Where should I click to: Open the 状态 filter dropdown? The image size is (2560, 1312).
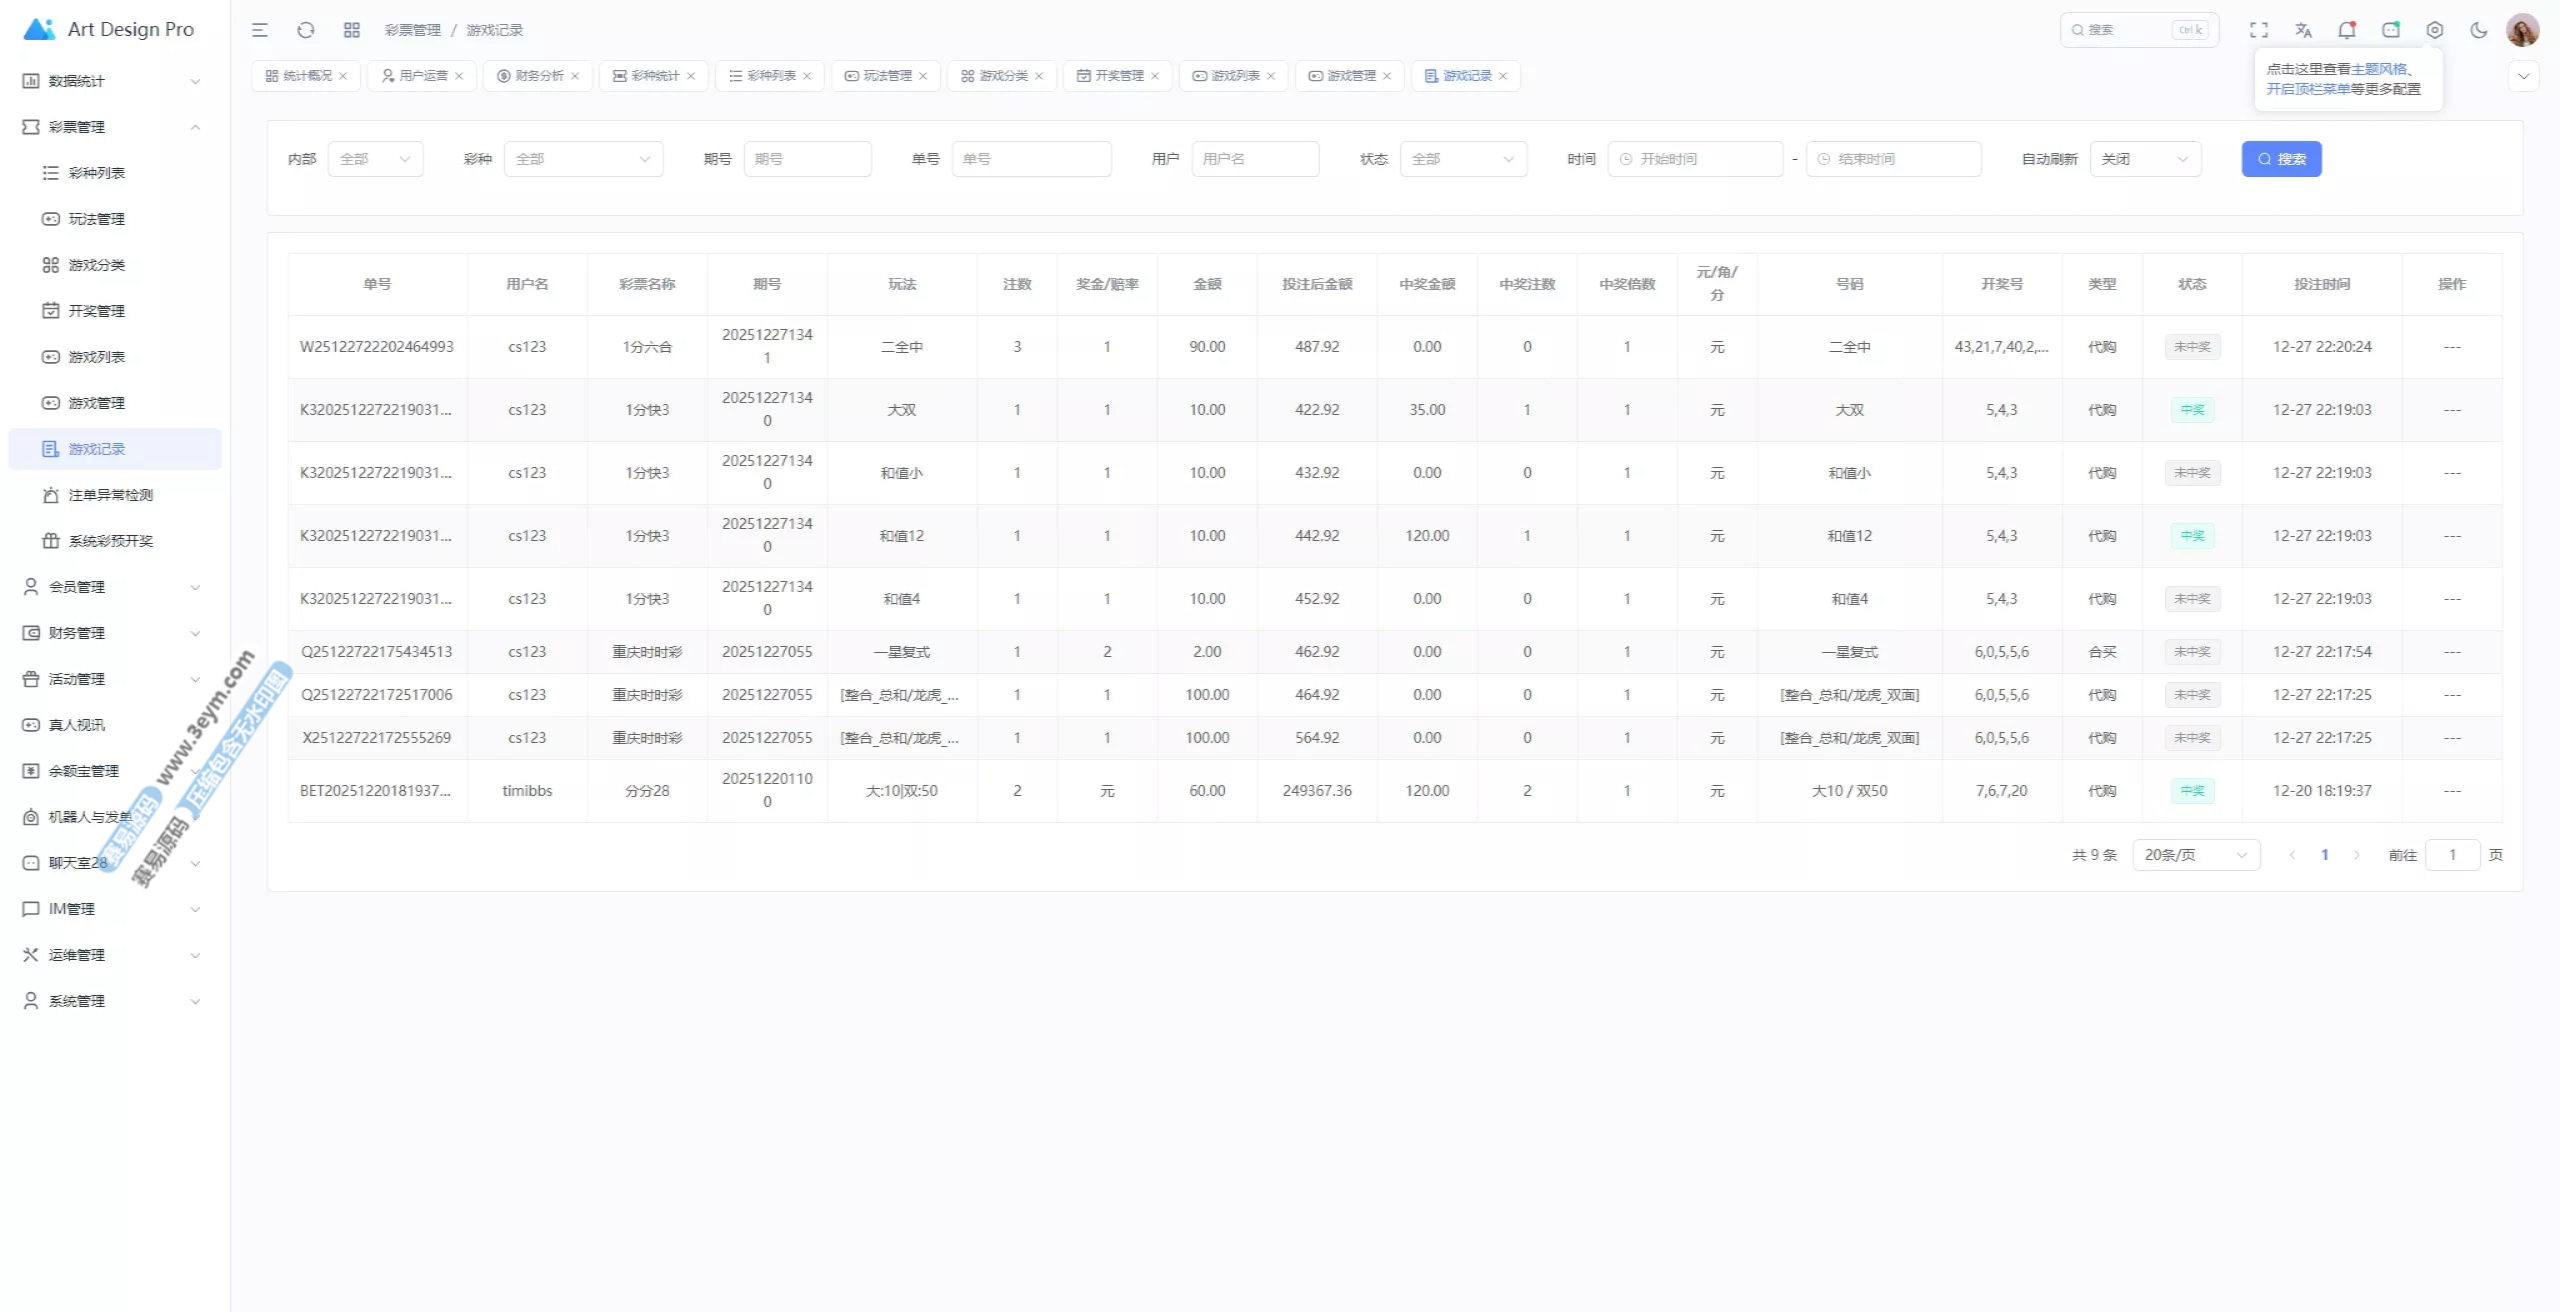tap(1463, 159)
